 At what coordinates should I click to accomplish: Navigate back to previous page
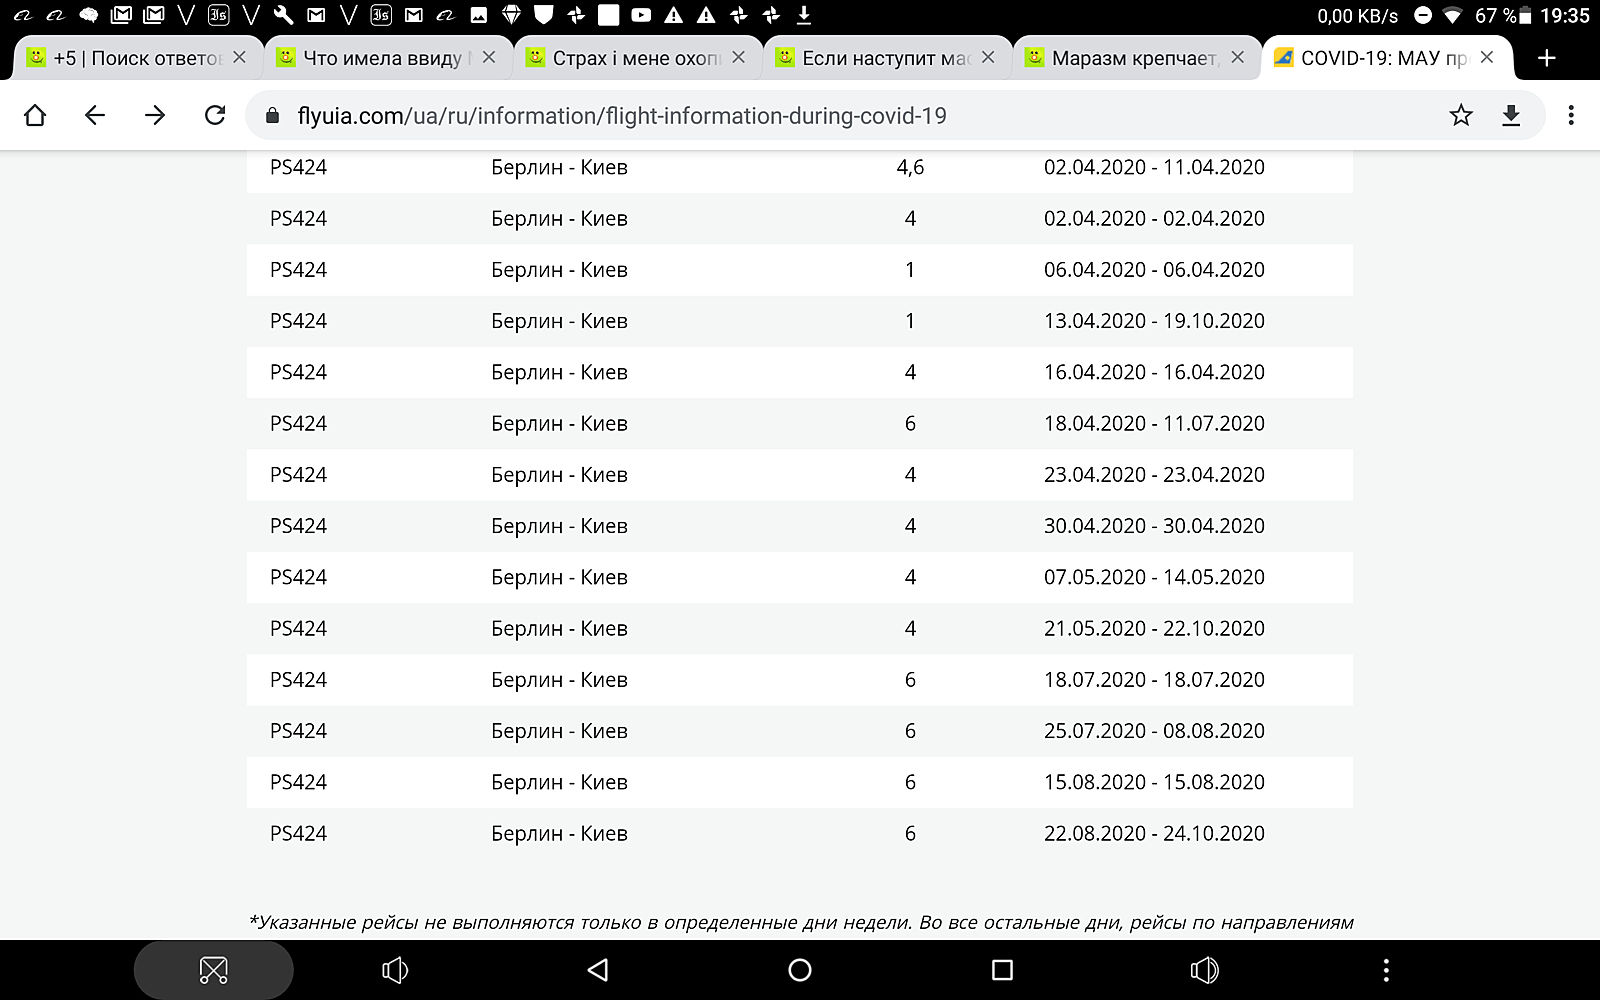[95, 116]
